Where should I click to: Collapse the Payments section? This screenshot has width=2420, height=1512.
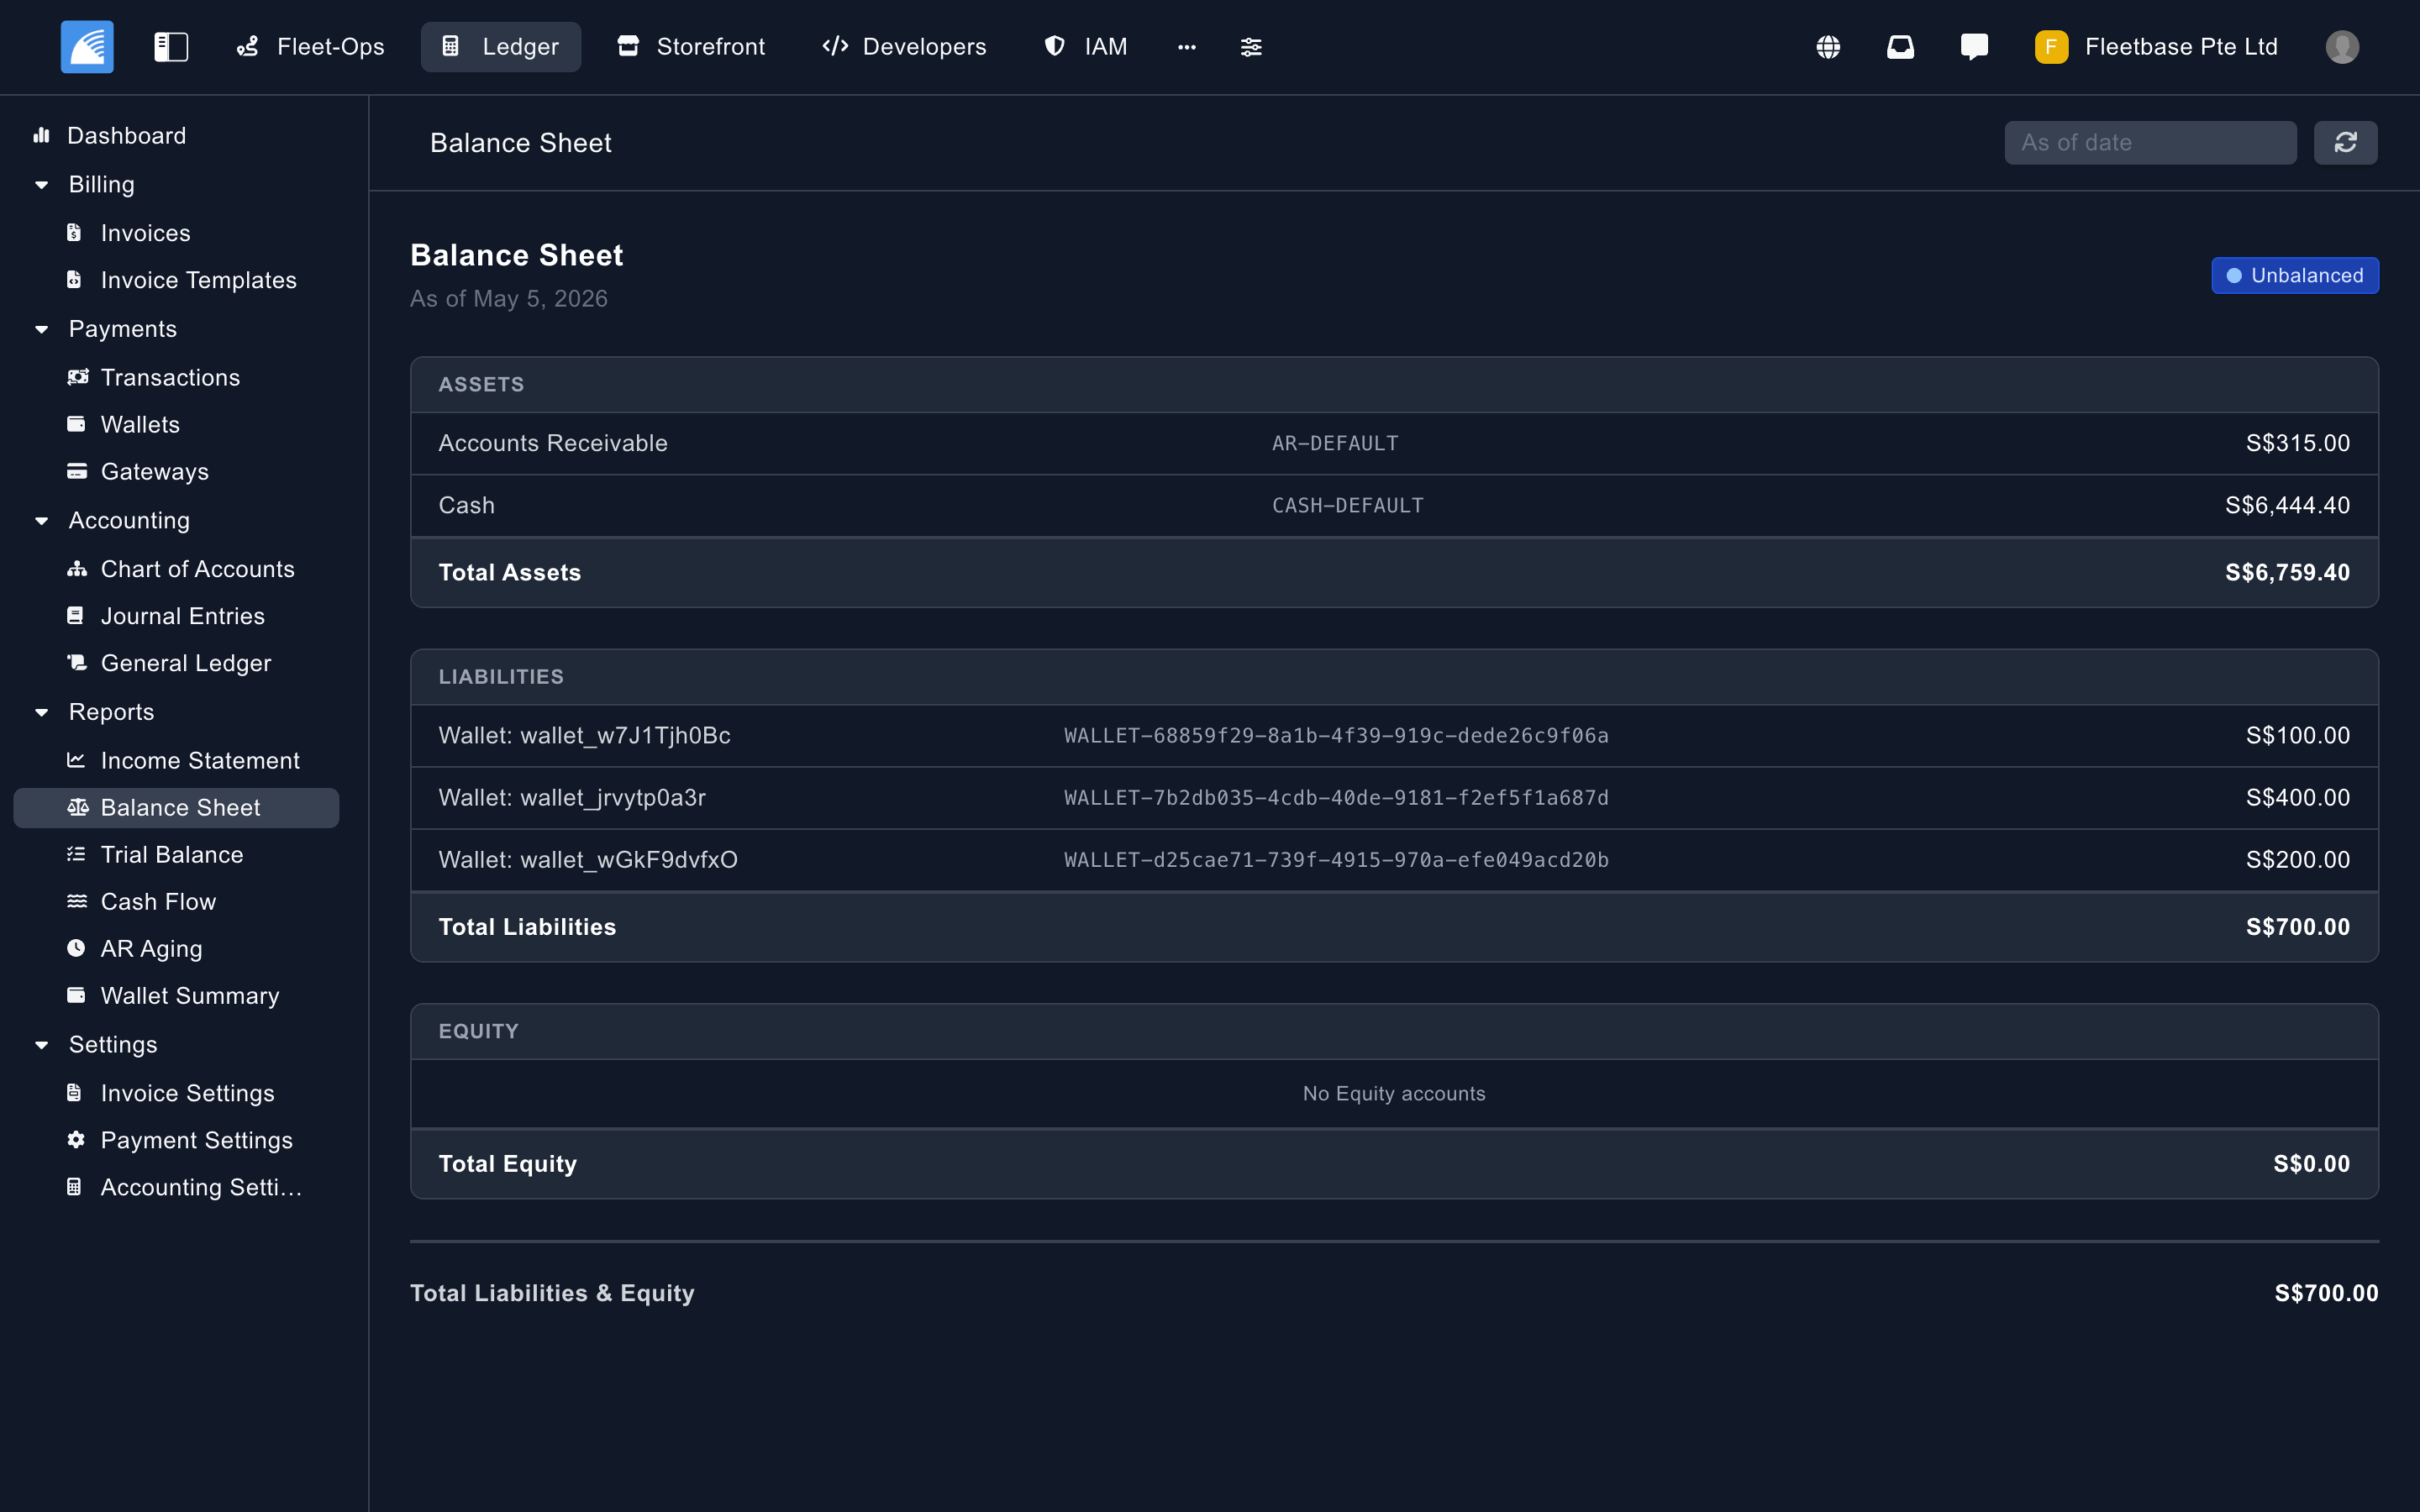[42, 329]
